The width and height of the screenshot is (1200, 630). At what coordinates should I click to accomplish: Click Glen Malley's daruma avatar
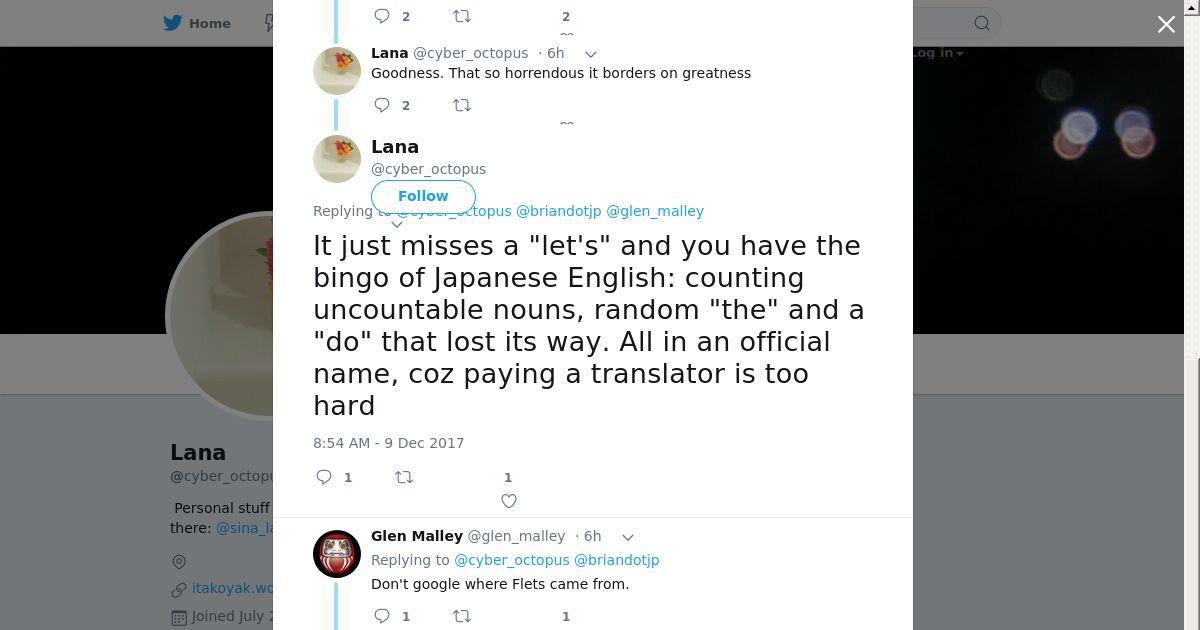coord(337,554)
